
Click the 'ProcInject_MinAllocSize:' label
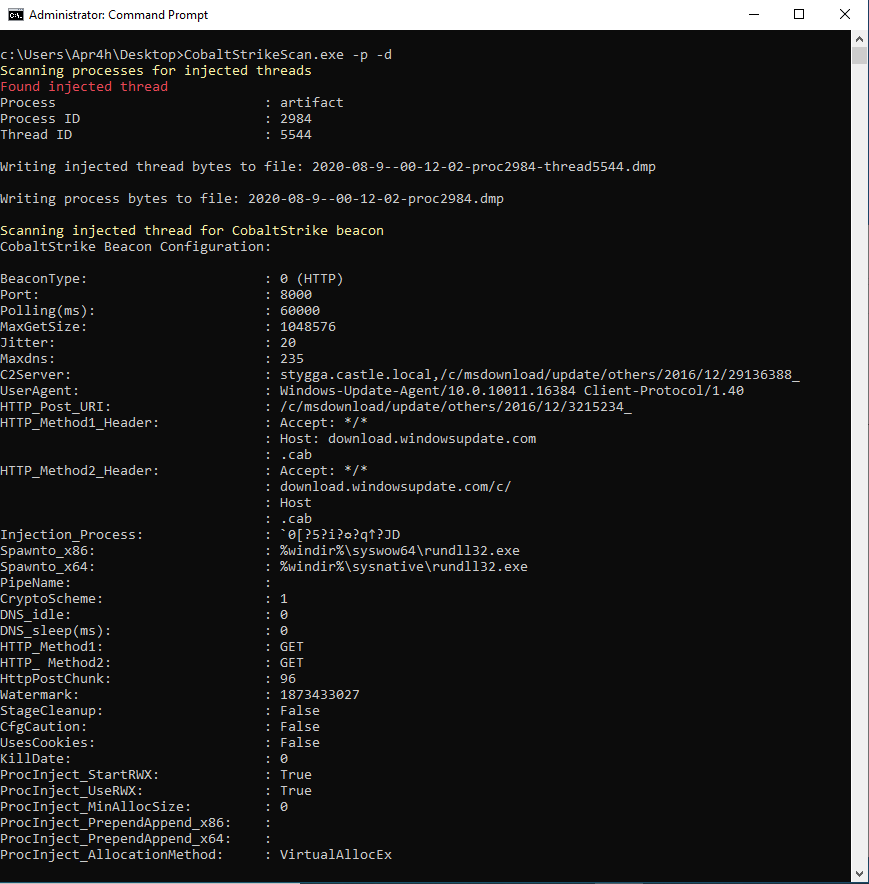96,807
